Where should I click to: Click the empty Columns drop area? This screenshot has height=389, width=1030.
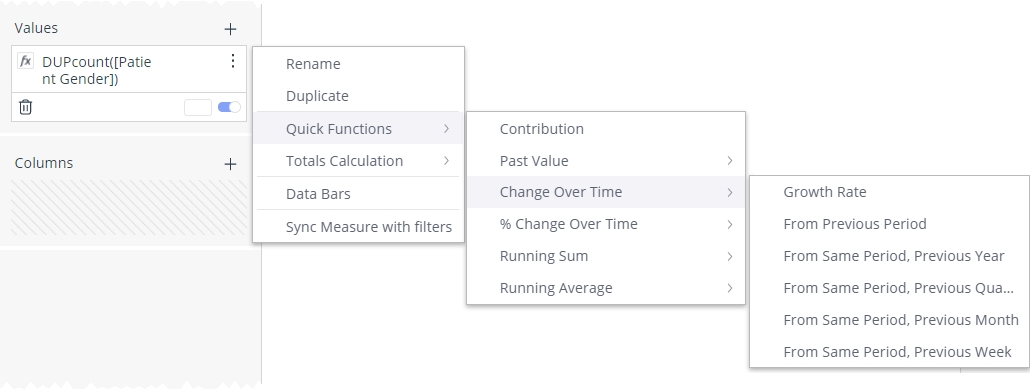tap(129, 208)
